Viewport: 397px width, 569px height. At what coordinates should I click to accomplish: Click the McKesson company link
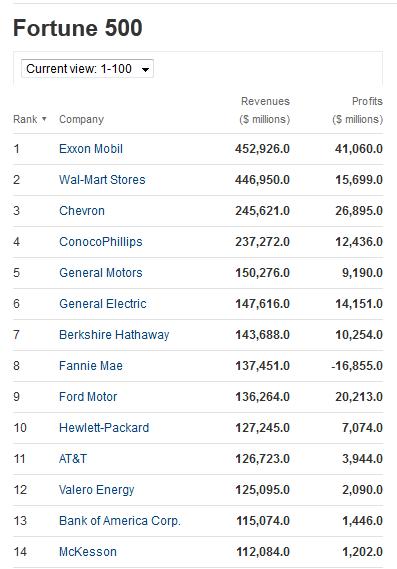[88, 552]
